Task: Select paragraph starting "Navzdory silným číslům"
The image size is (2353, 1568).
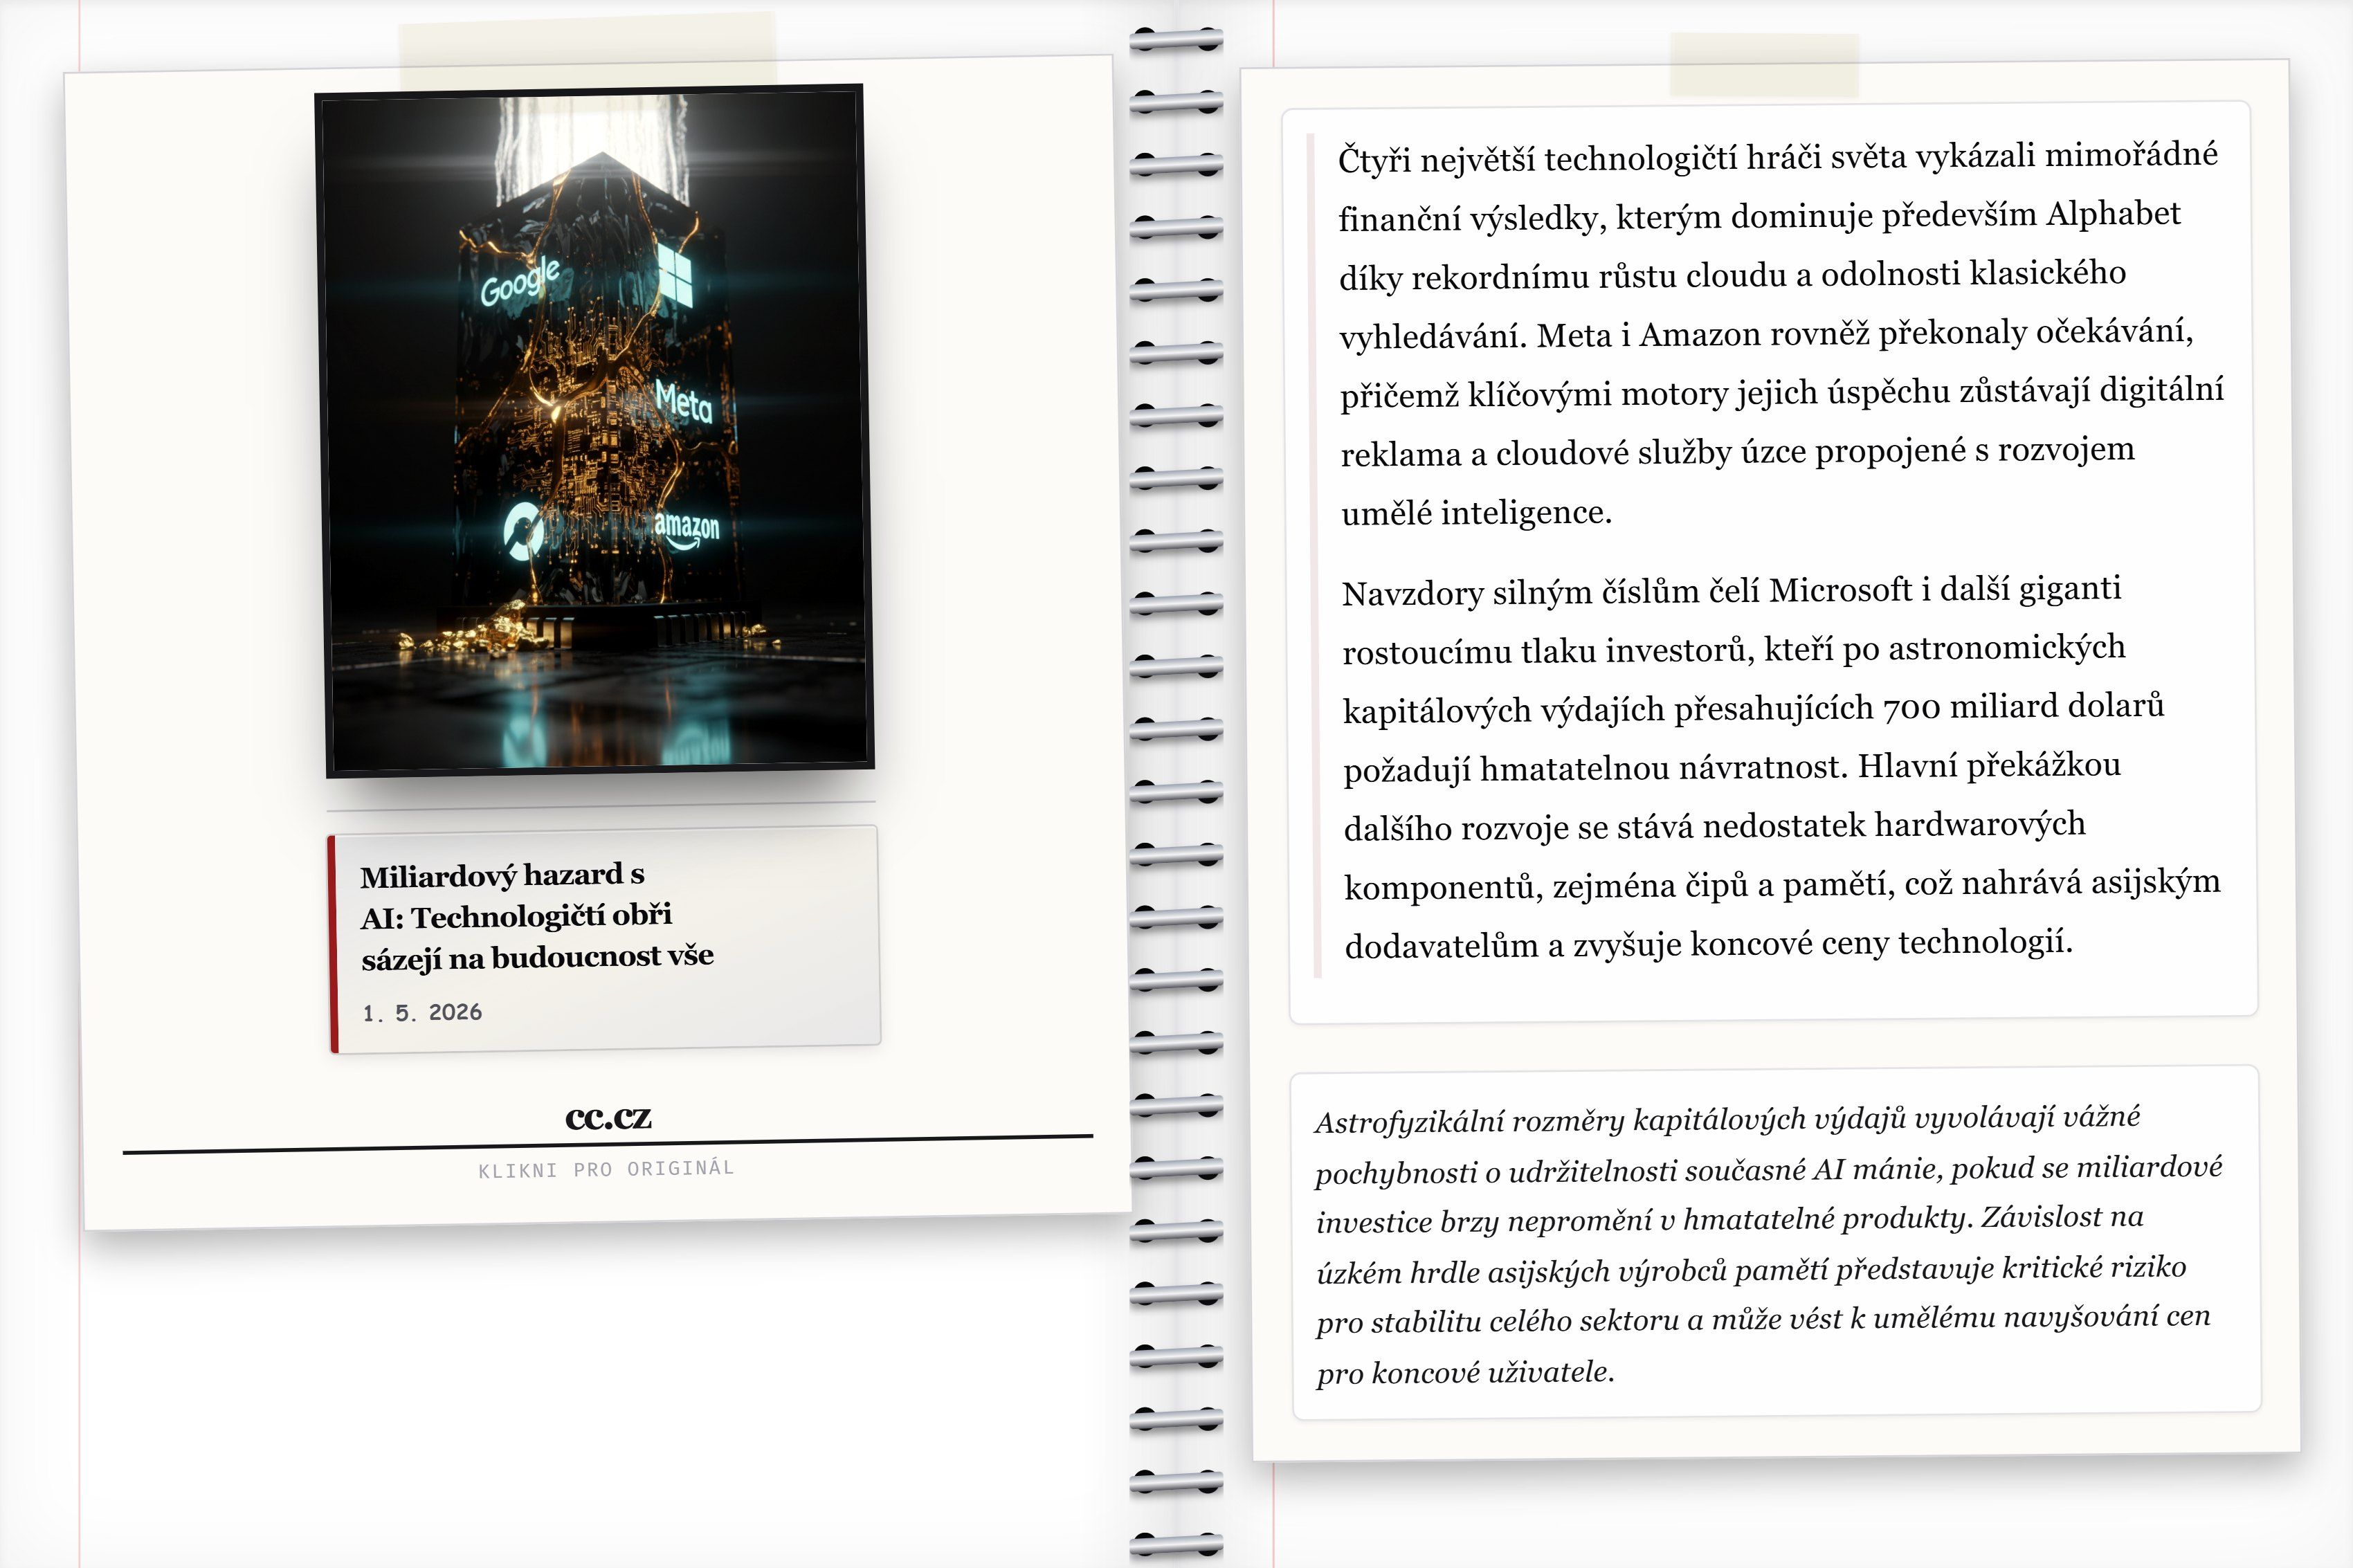Action: [1781, 767]
